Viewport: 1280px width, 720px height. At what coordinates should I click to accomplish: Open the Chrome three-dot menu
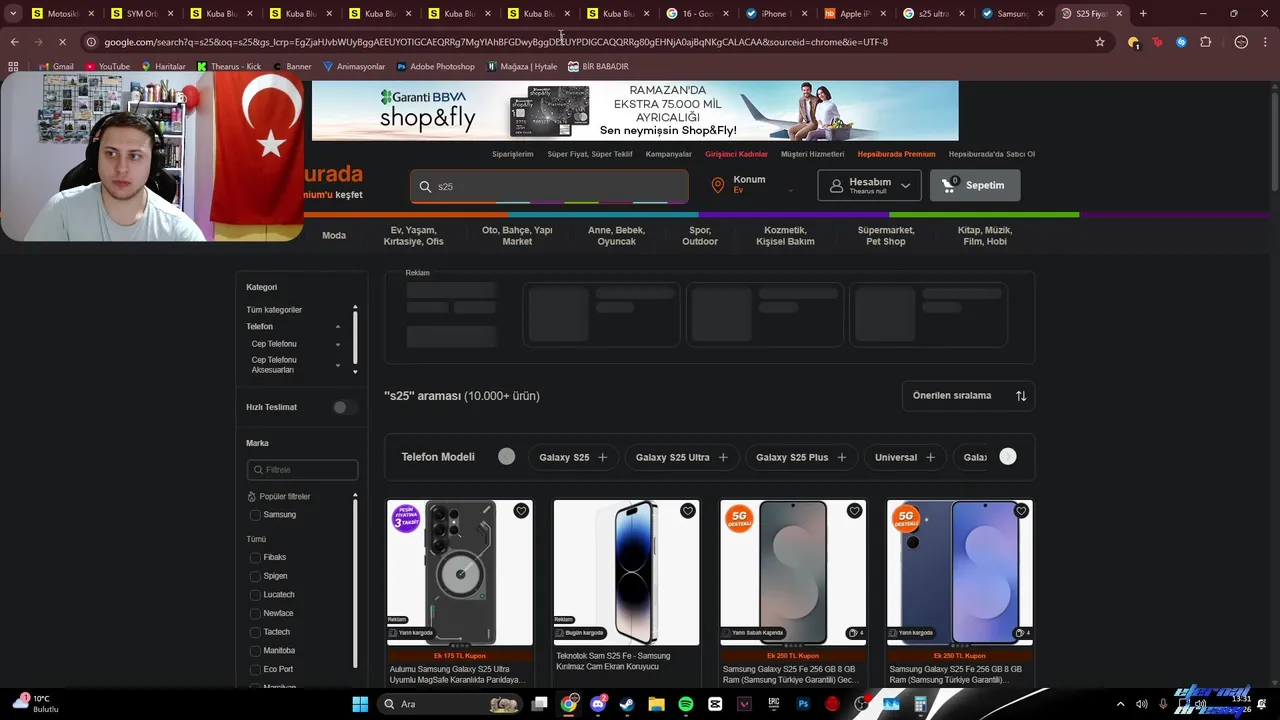pos(1265,42)
